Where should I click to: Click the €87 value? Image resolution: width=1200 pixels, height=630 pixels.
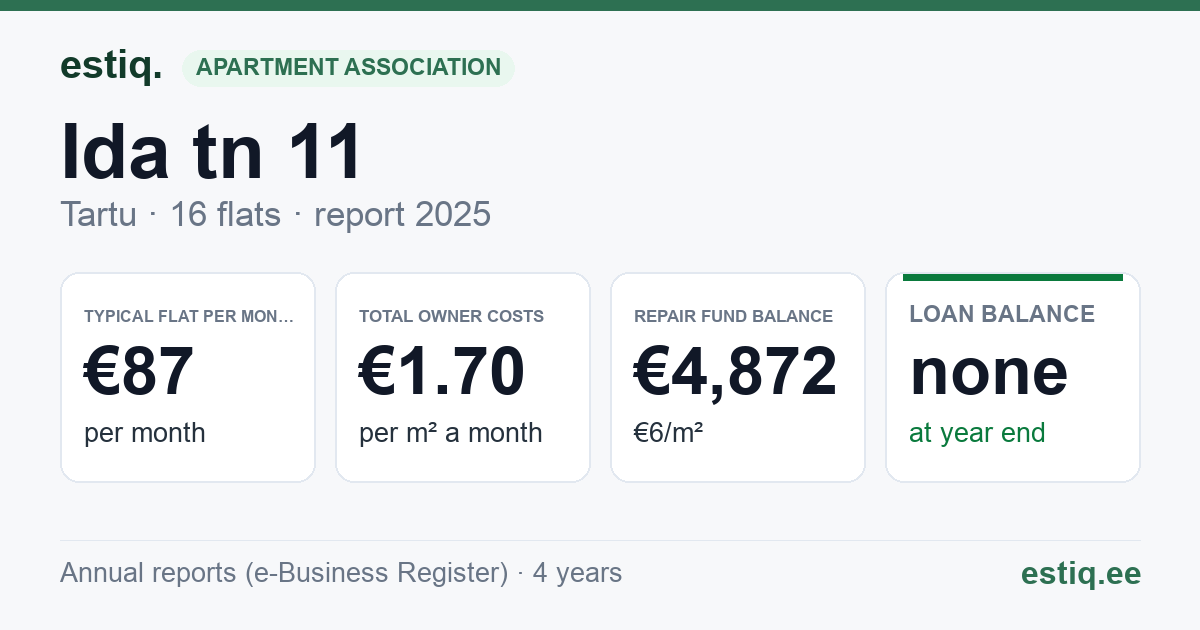coord(139,371)
